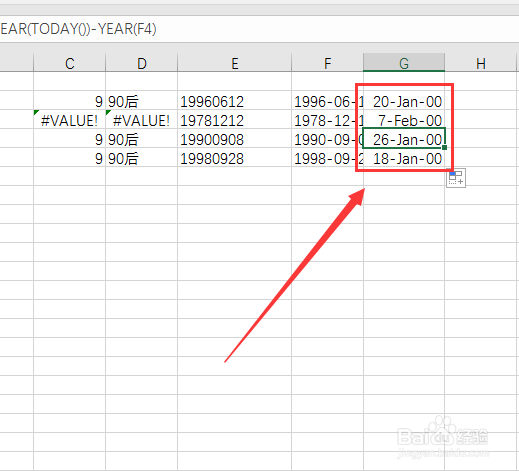This screenshot has width=519, height=471.
Task: Select cell showing 18-Jan-00
Action: click(x=404, y=157)
